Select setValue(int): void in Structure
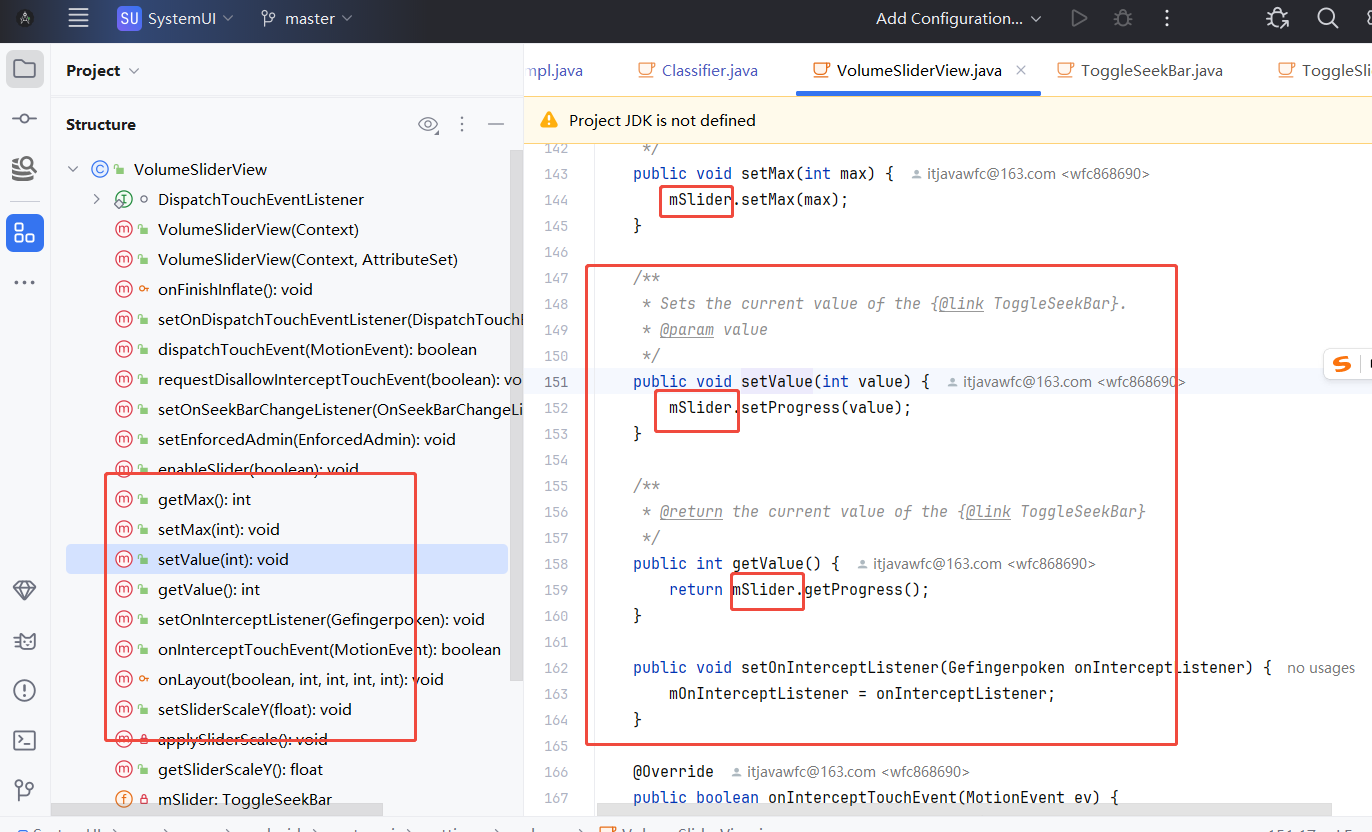 (287, 559)
